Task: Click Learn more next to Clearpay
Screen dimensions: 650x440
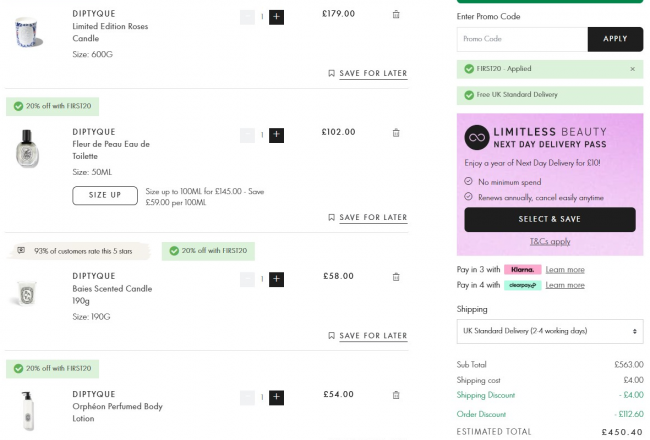Action: tap(565, 285)
